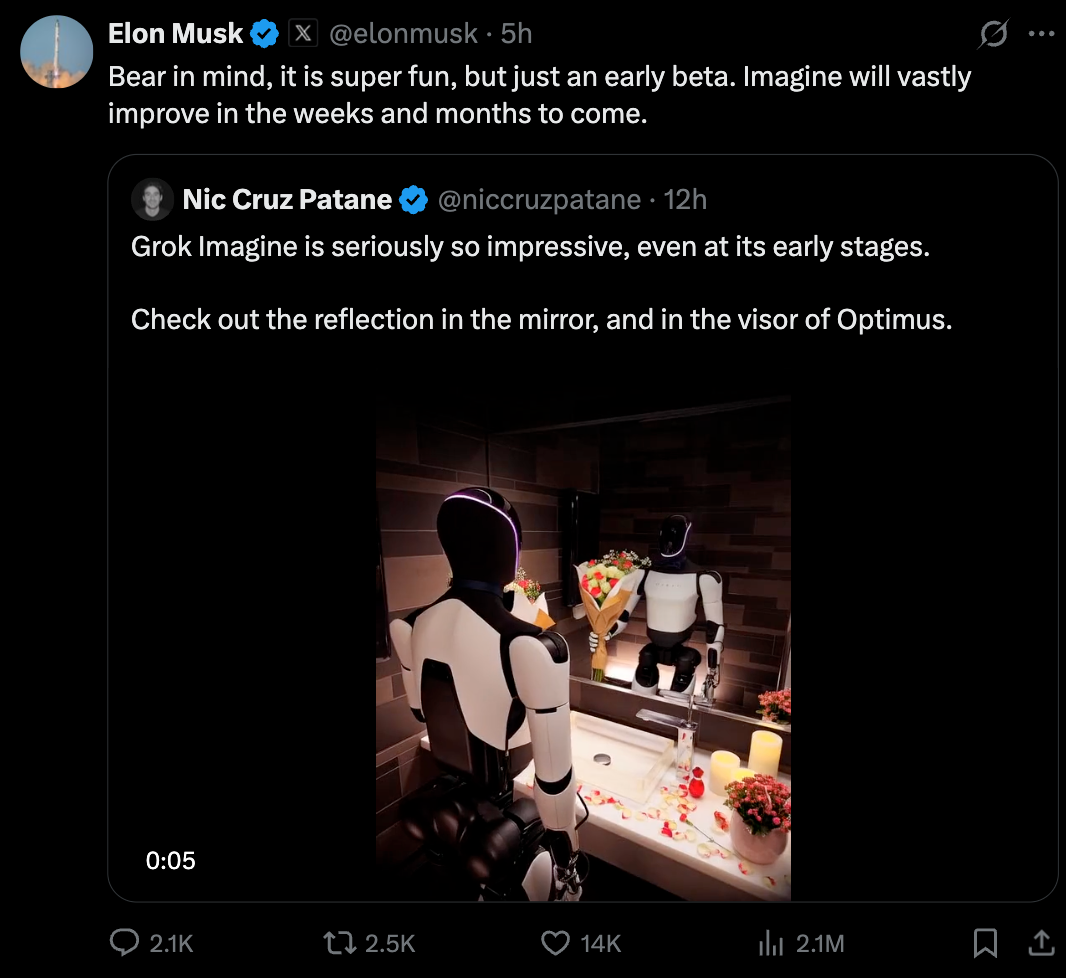This screenshot has height=978, width=1066.
Task: Open the @niccruzpatane handle
Action: [539, 200]
